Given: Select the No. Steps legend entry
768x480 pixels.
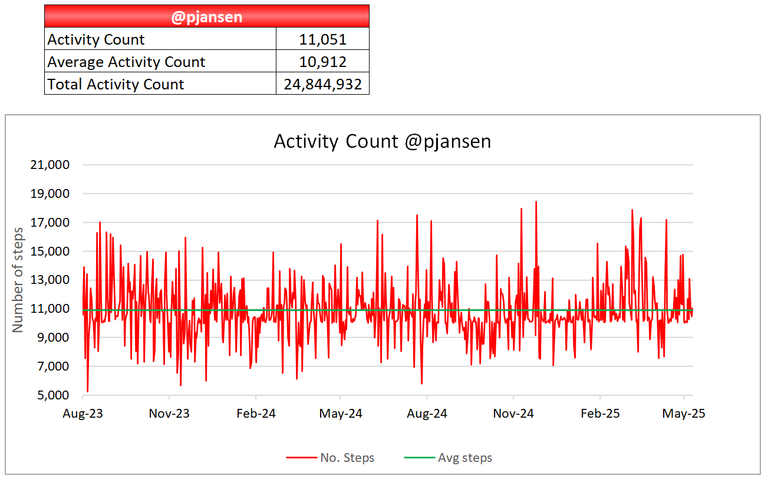Looking at the screenshot, I should [331, 457].
